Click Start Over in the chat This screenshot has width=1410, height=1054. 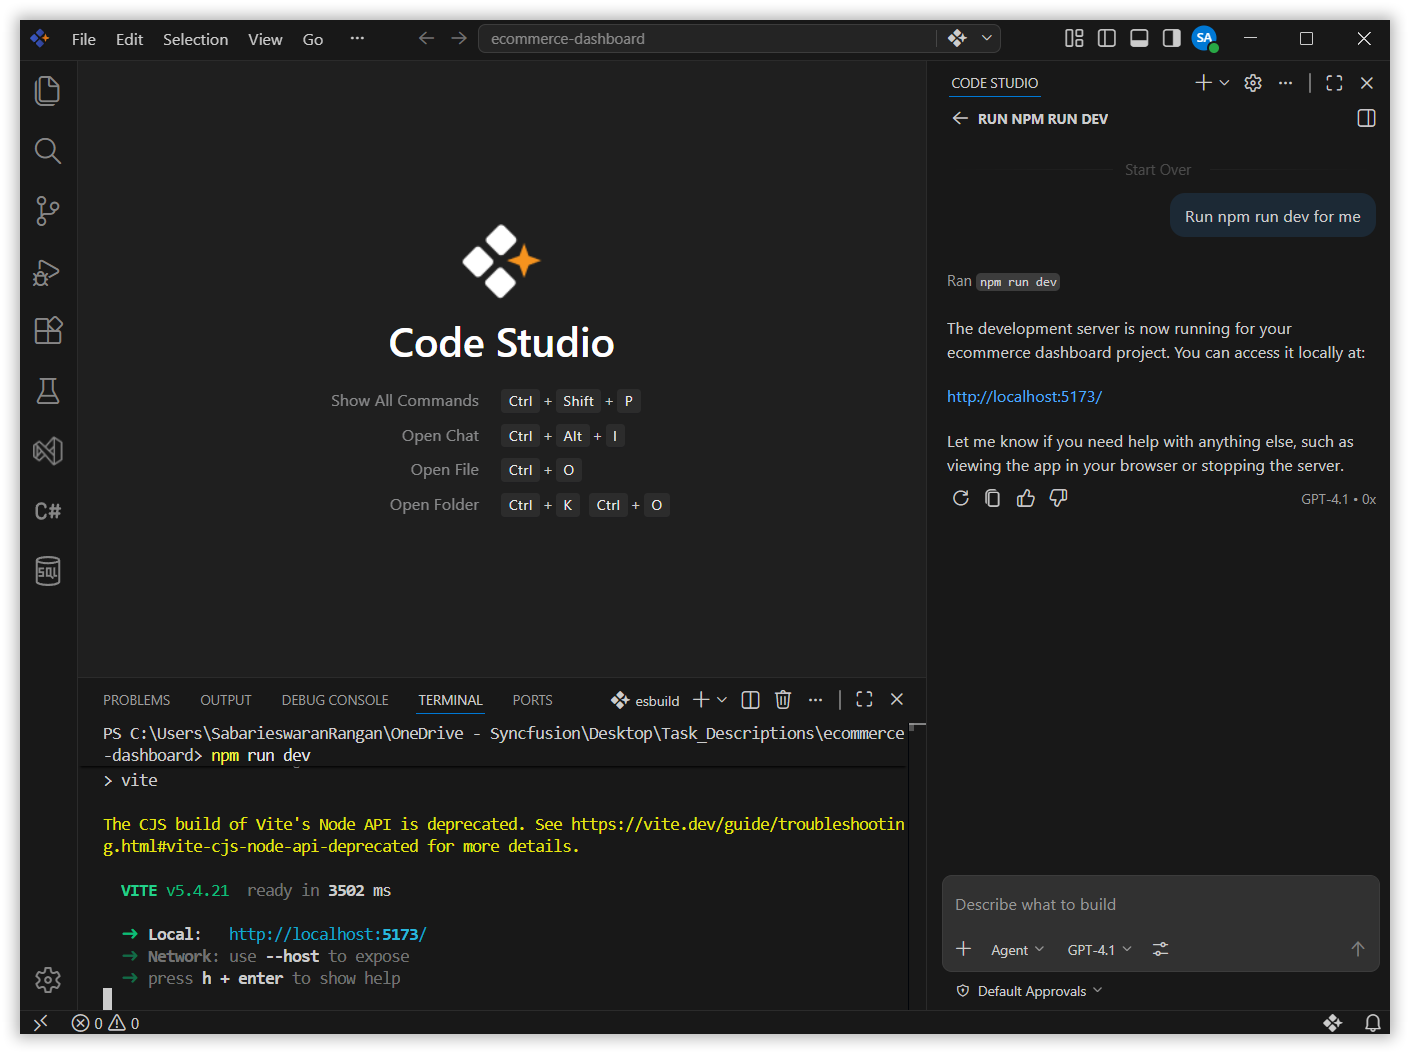[x=1158, y=170]
